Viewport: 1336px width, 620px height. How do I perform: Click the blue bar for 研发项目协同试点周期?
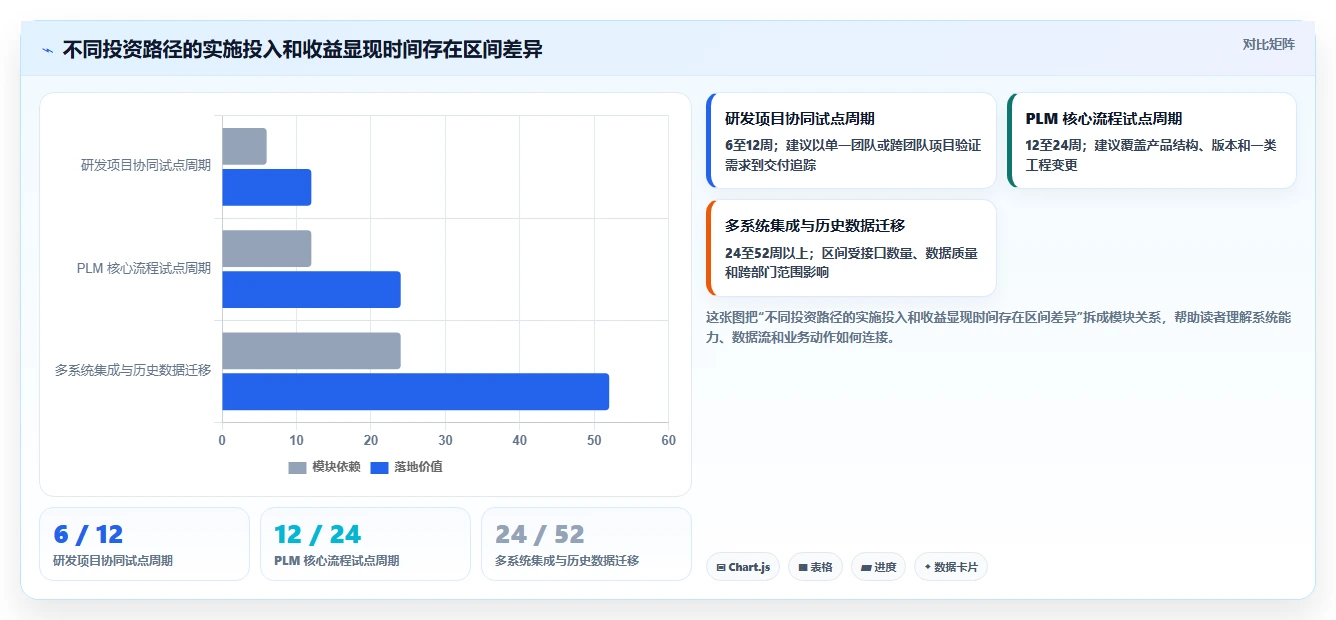(x=267, y=187)
